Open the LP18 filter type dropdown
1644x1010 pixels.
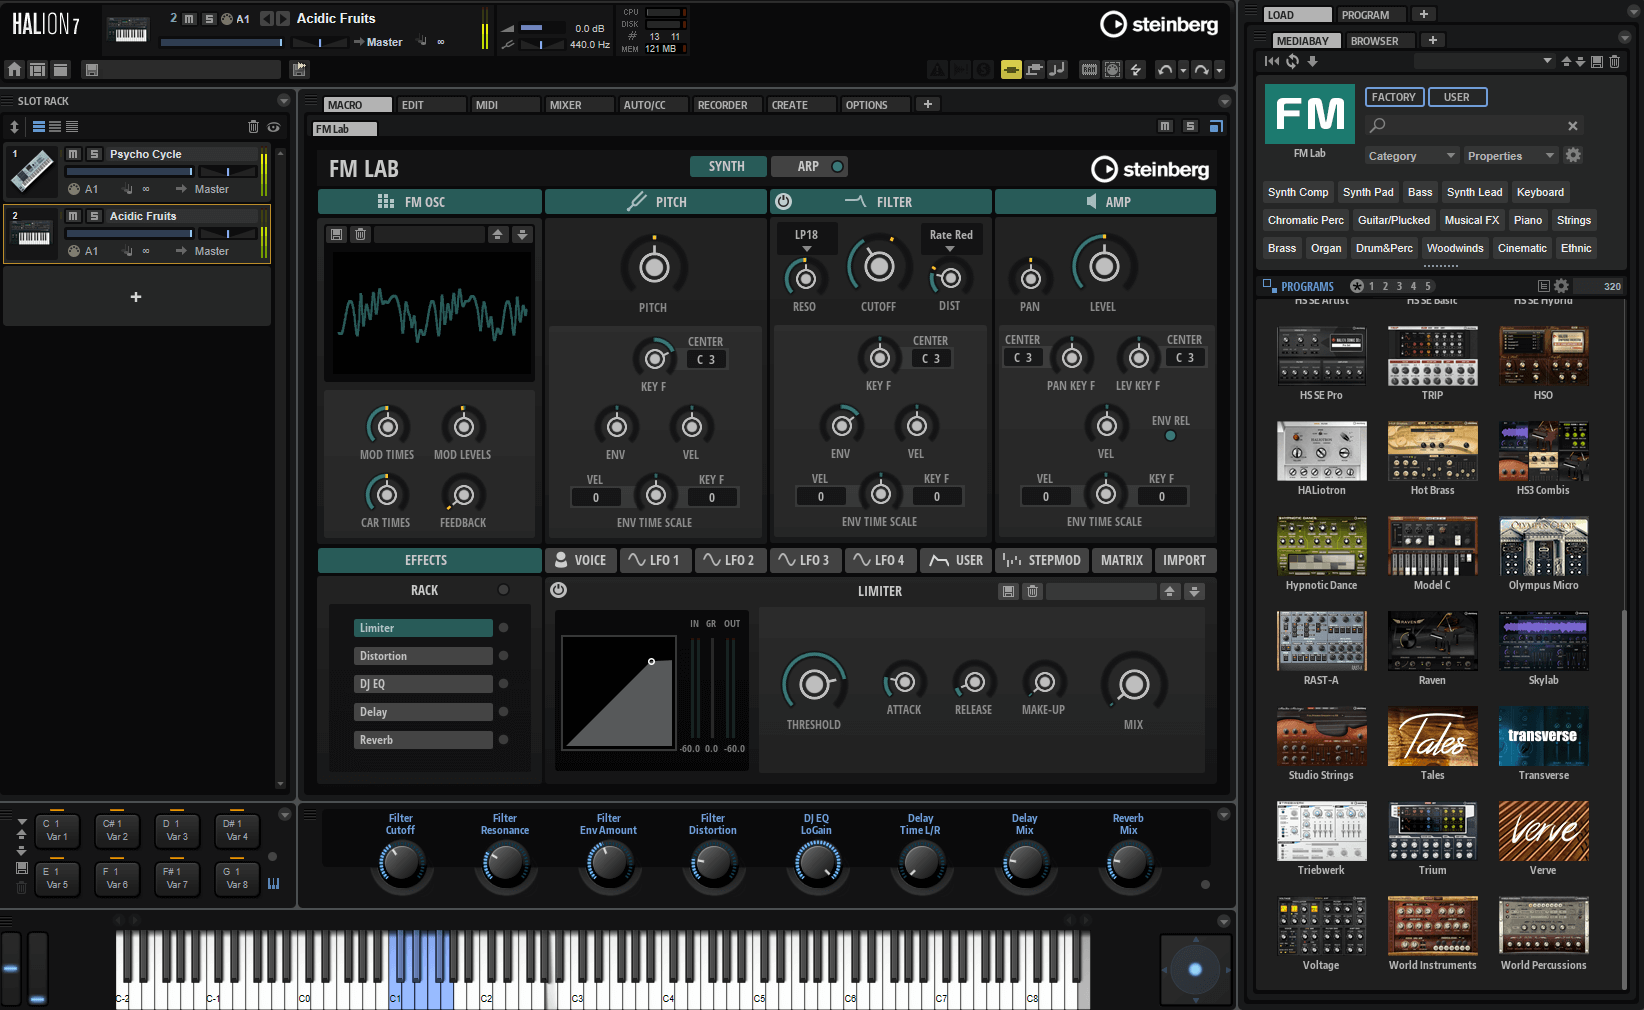click(x=806, y=240)
